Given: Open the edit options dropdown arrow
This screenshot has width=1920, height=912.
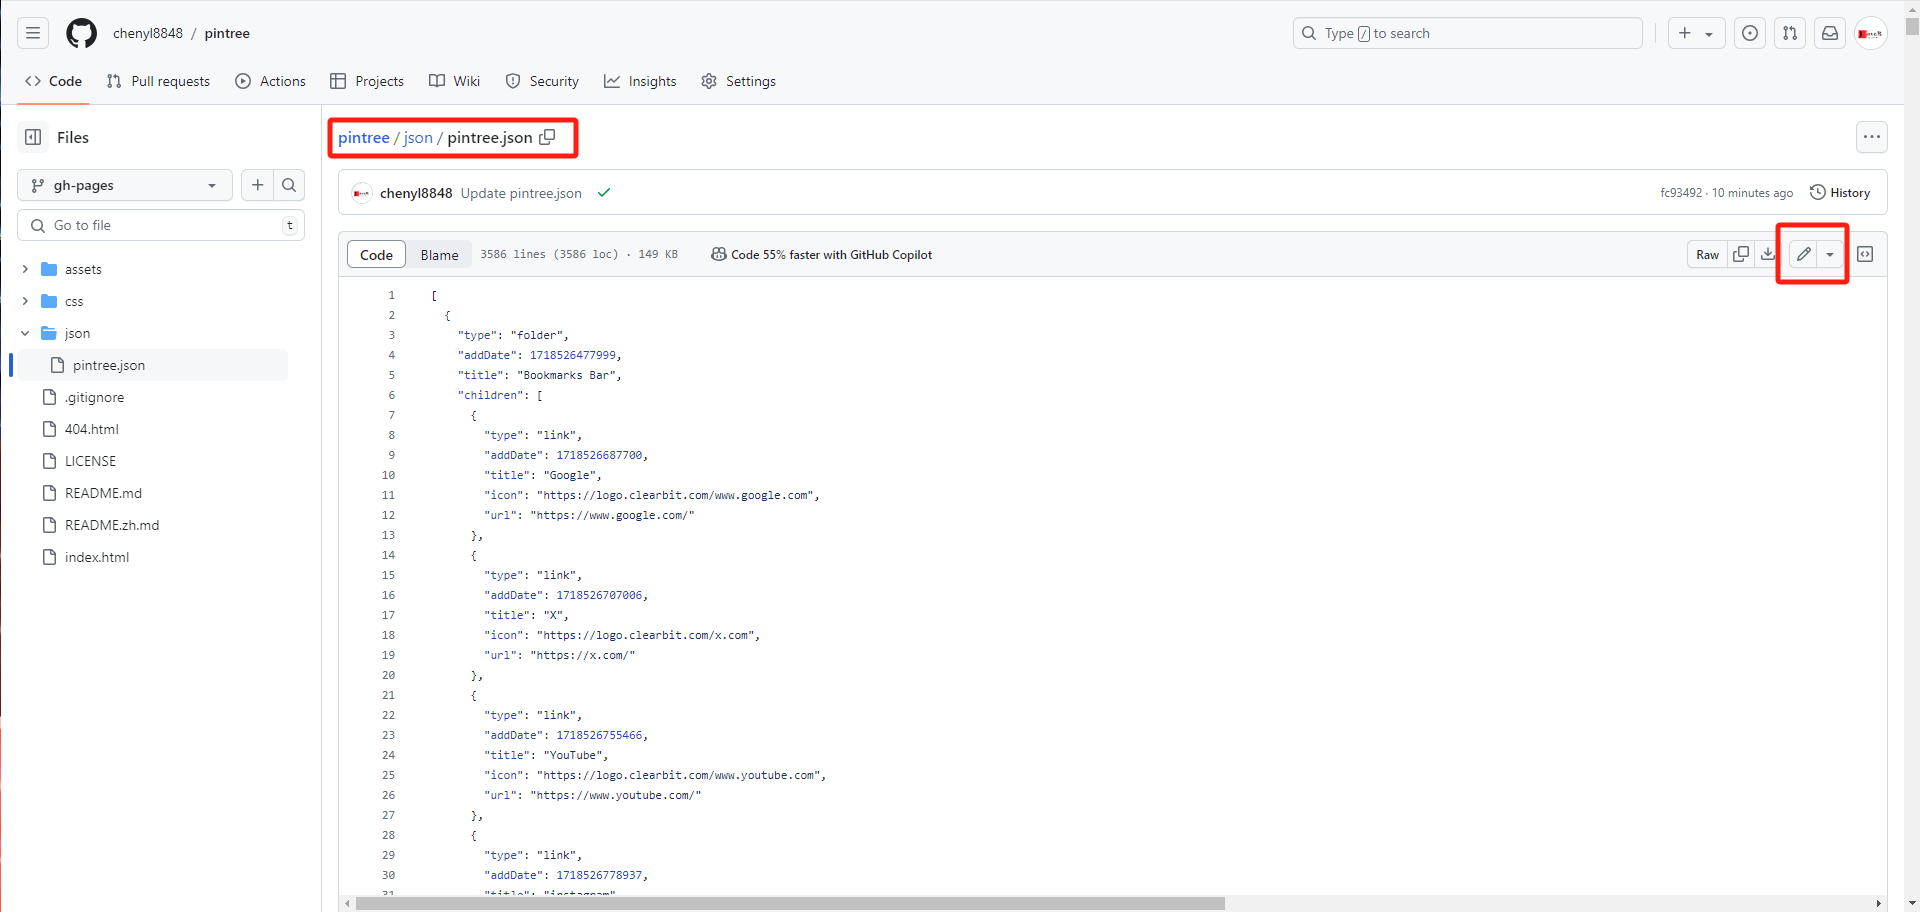Looking at the screenshot, I should point(1830,255).
